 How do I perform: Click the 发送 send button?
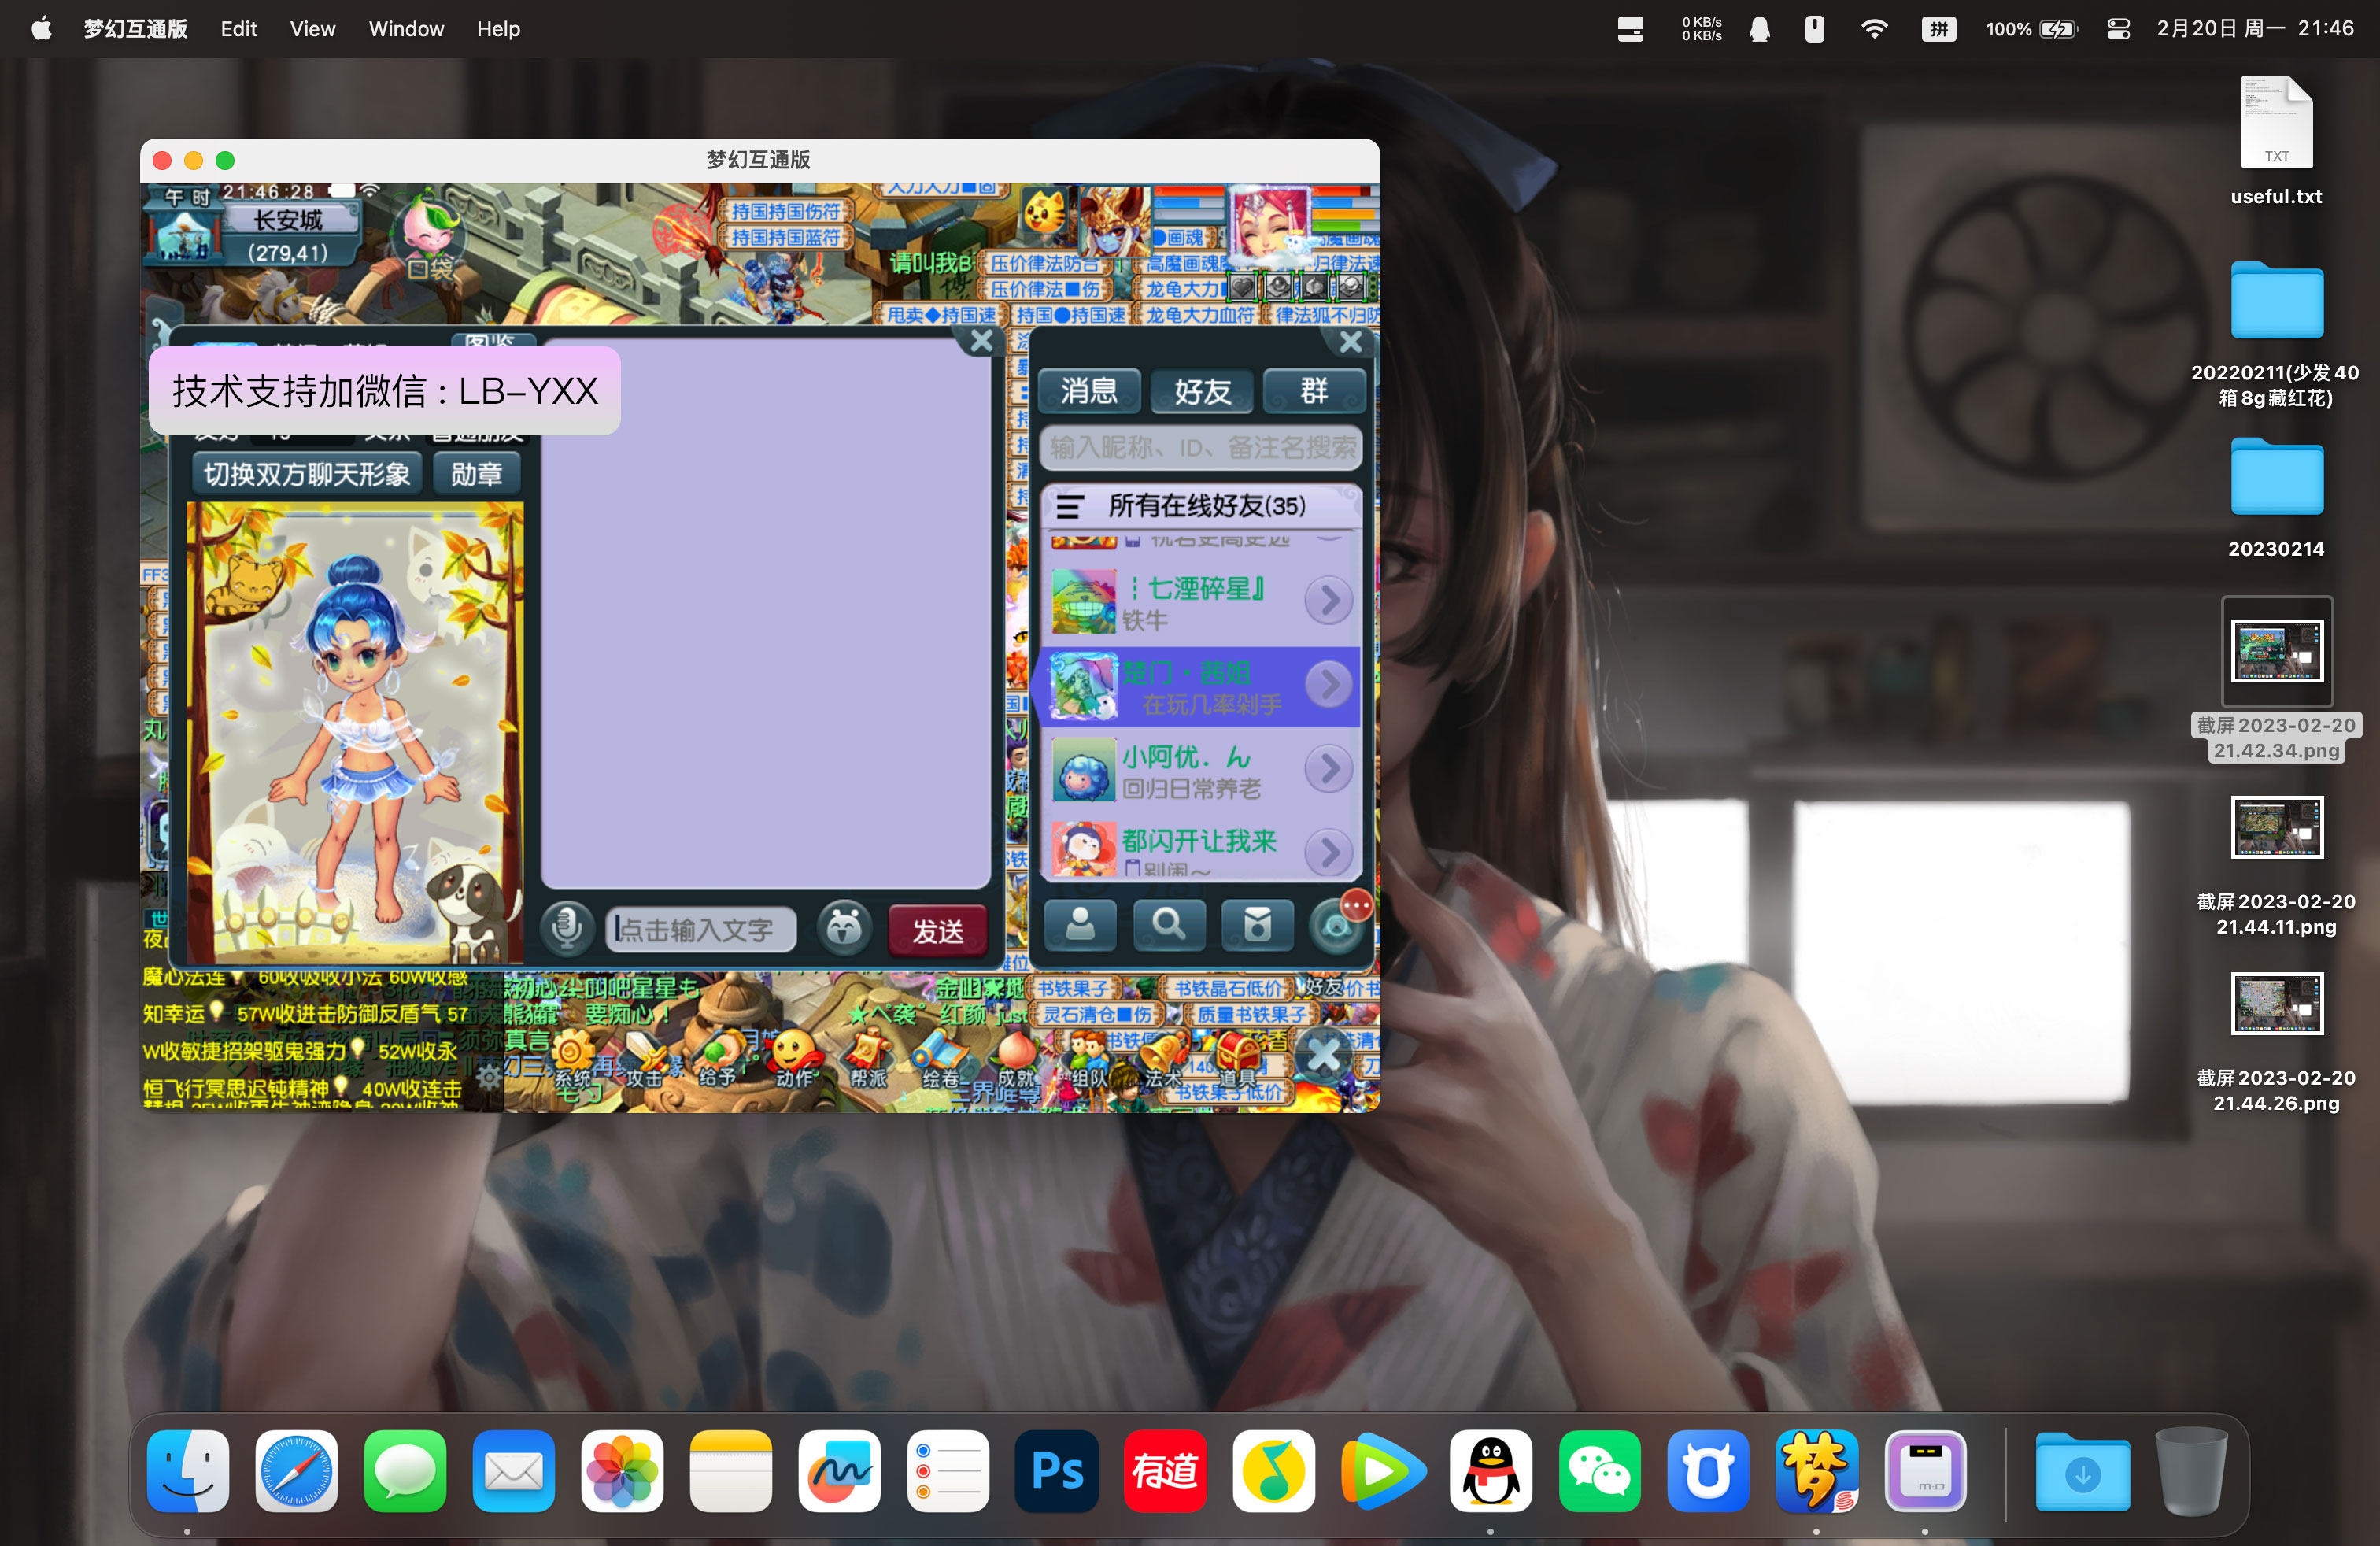[936, 929]
